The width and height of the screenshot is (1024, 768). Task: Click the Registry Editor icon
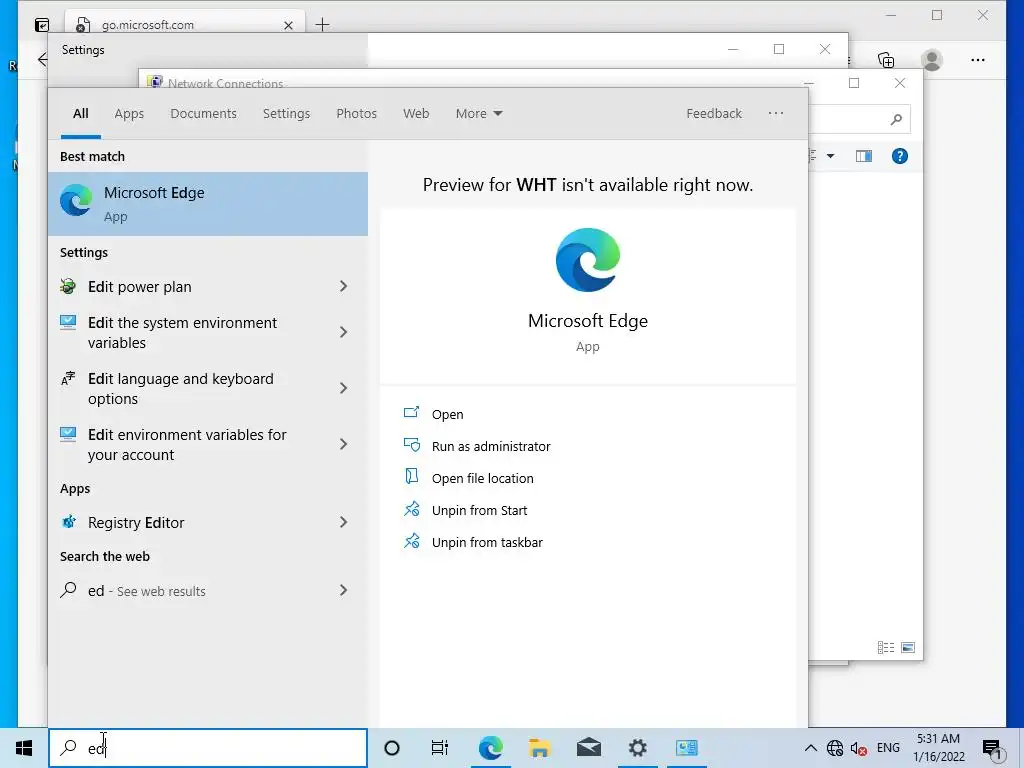tap(68, 522)
